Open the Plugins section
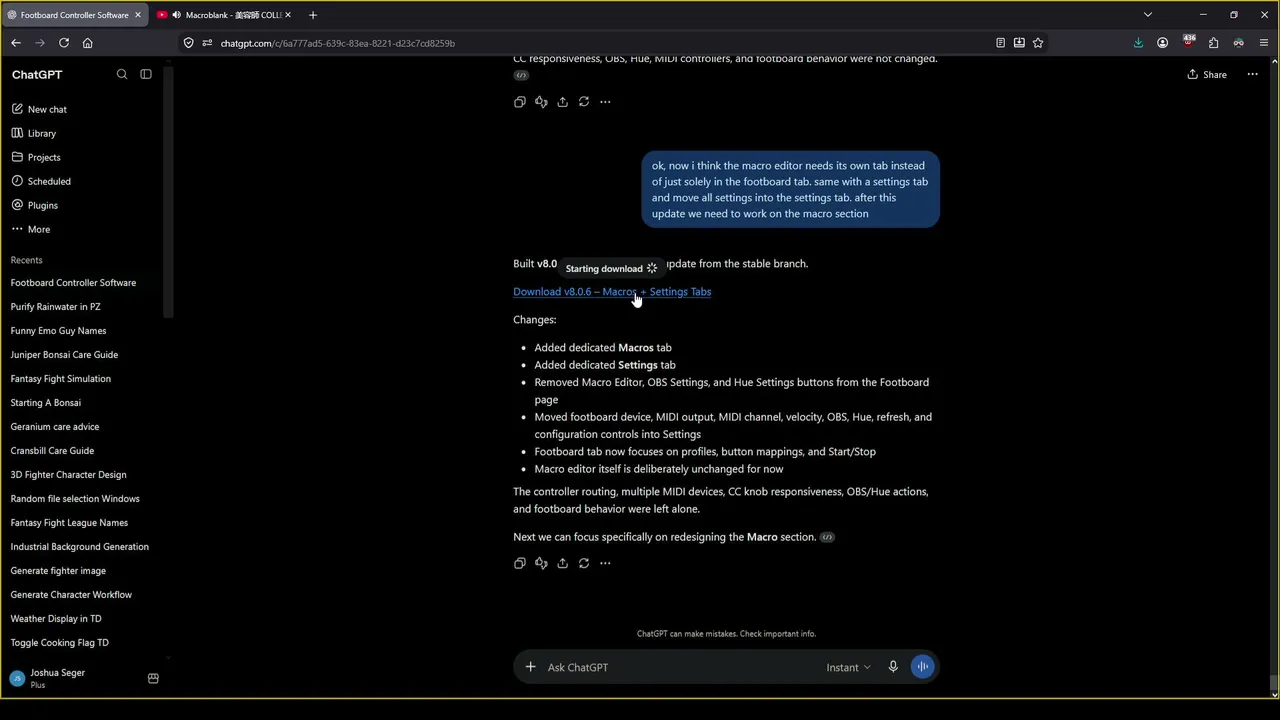 point(43,205)
